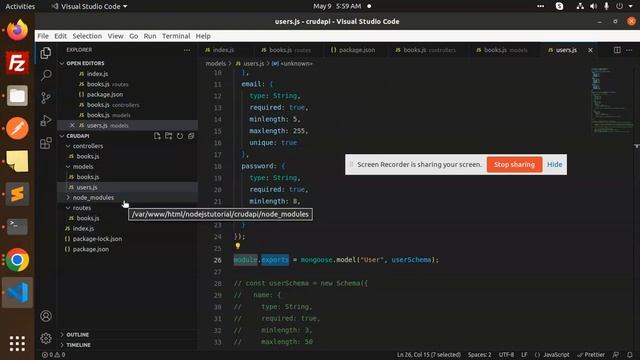
Task: Close the users.js editor tab
Action: [590, 50]
